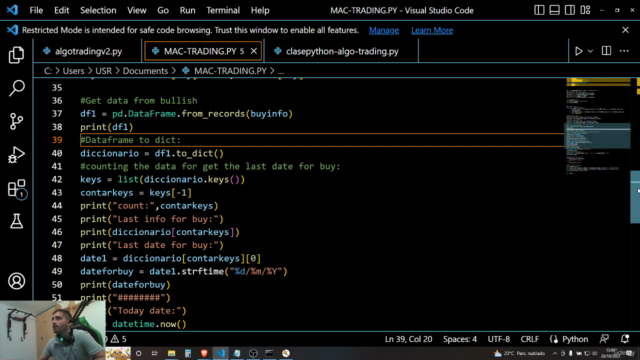Run the Python file with play button
The width and height of the screenshot is (640, 360).
578,51
